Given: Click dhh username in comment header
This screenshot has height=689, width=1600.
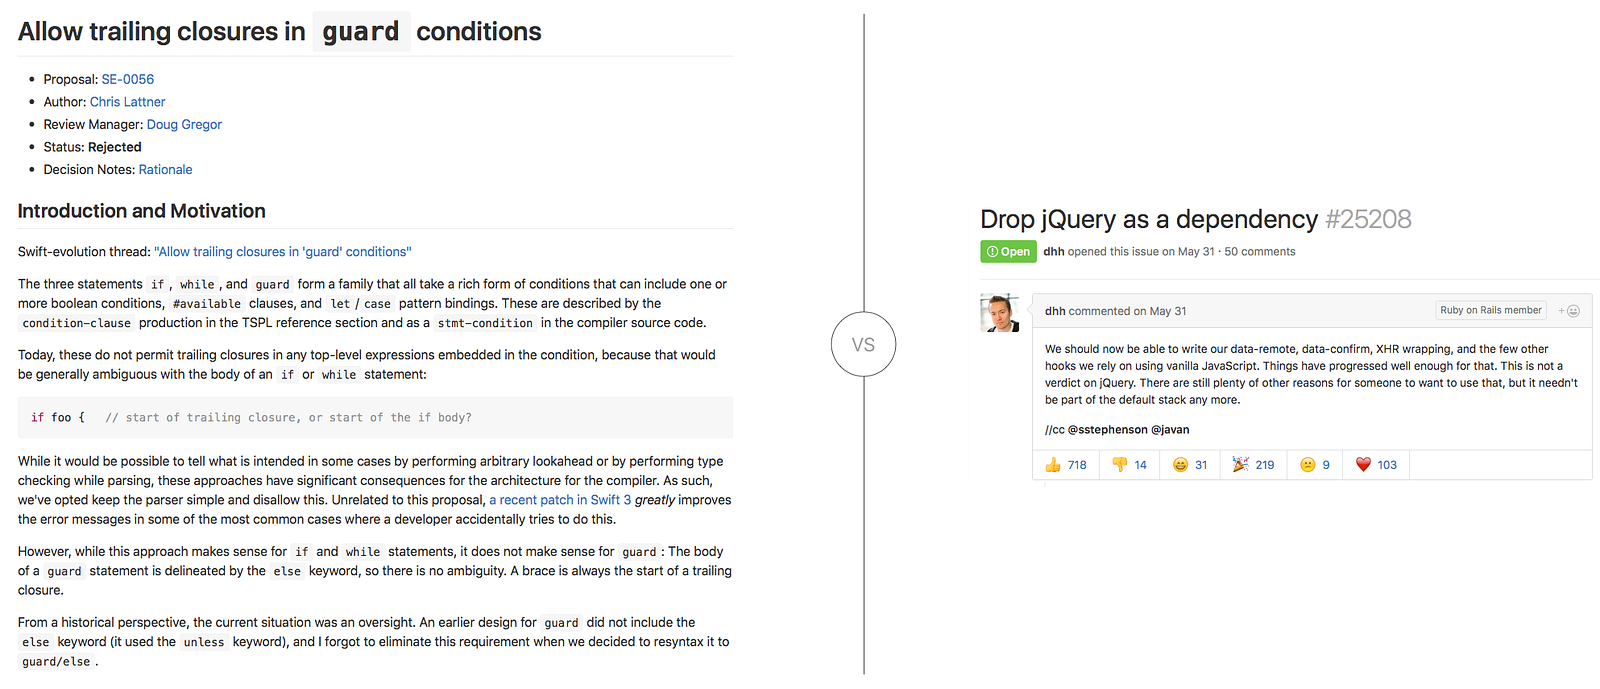Looking at the screenshot, I should [x=1055, y=311].
